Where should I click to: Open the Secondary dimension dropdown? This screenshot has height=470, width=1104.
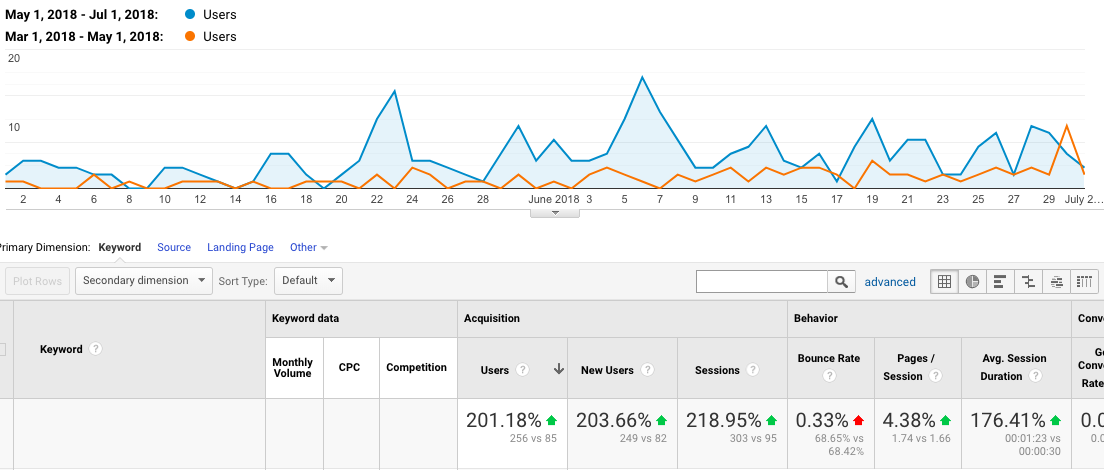pyautogui.click(x=144, y=280)
